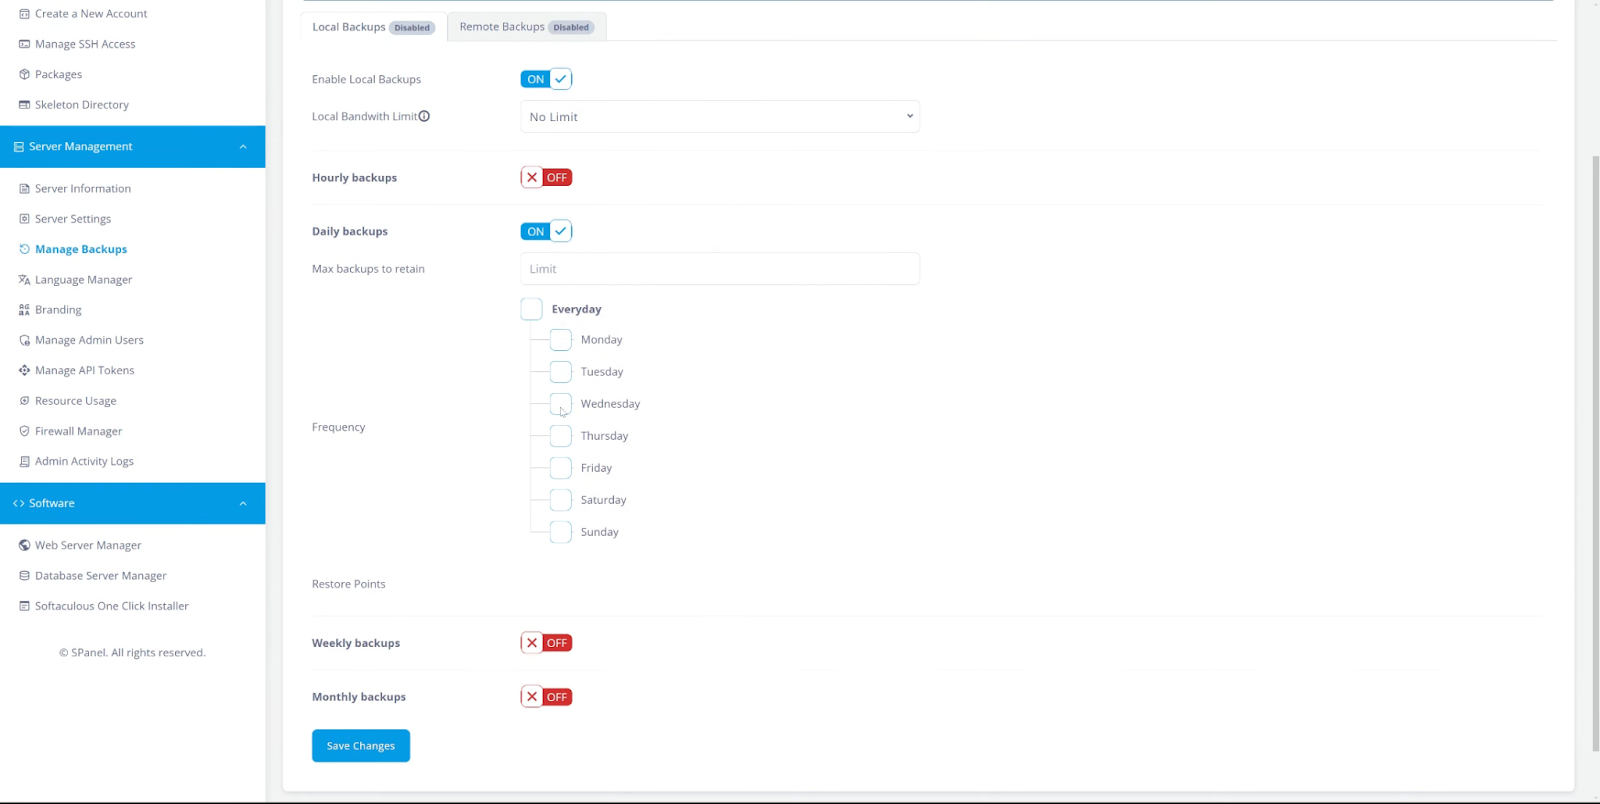Click the Packages box icon

[x=24, y=74]
